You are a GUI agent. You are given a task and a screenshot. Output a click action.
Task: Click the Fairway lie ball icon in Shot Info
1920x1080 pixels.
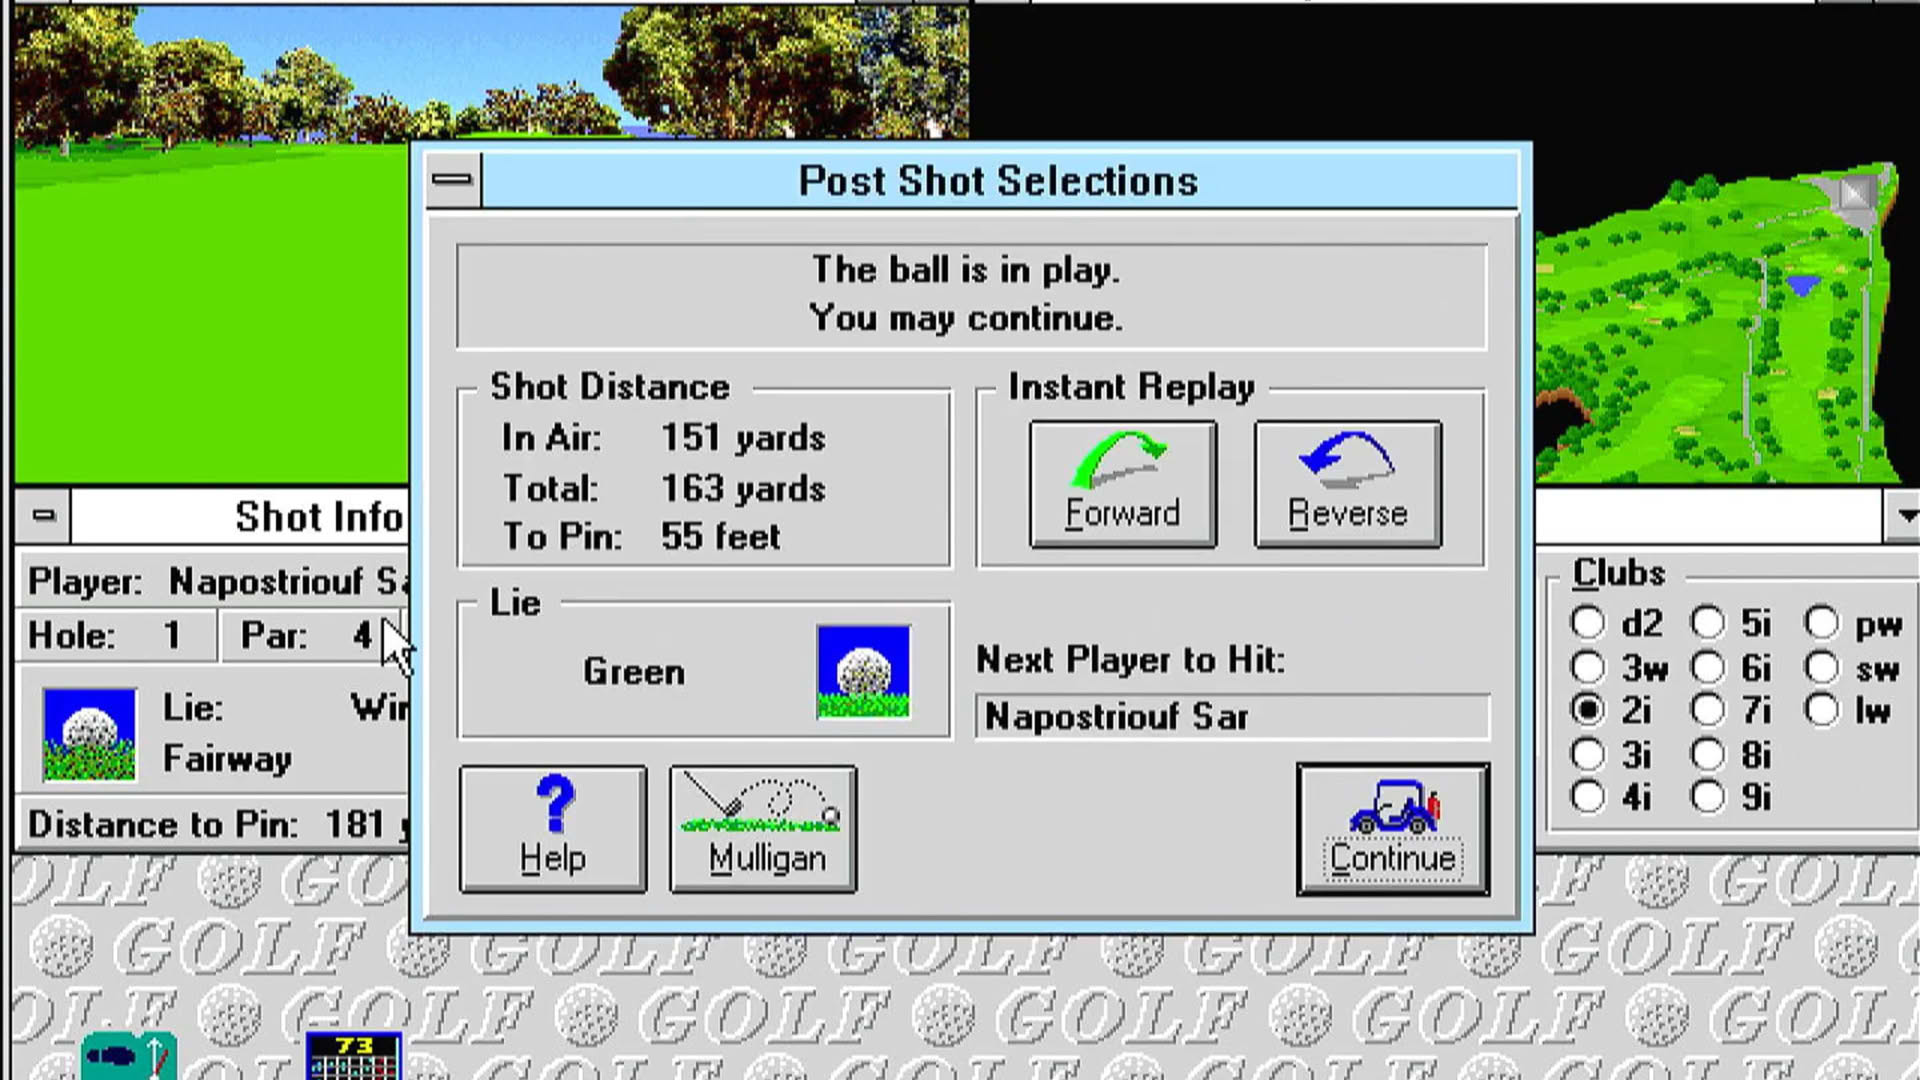89,735
